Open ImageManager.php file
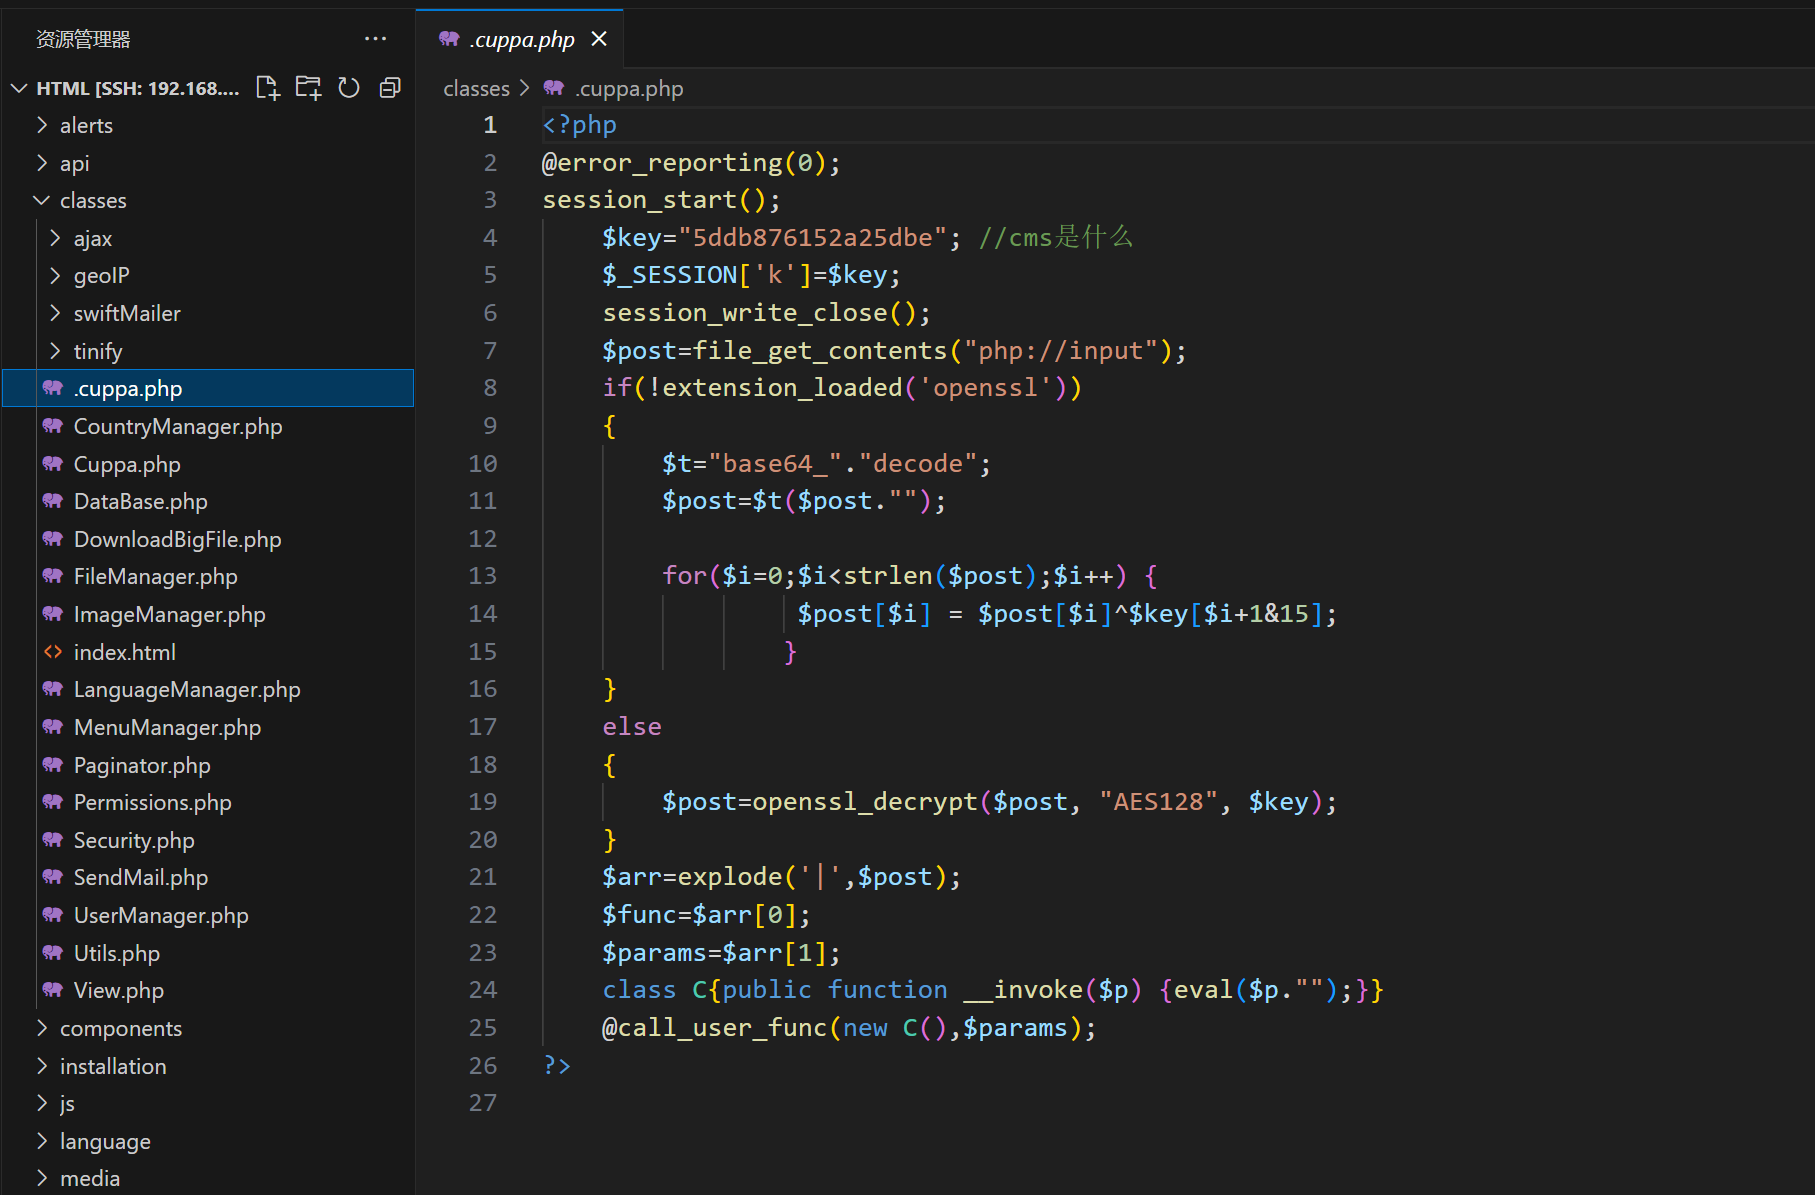The width and height of the screenshot is (1815, 1195). [x=208, y=614]
